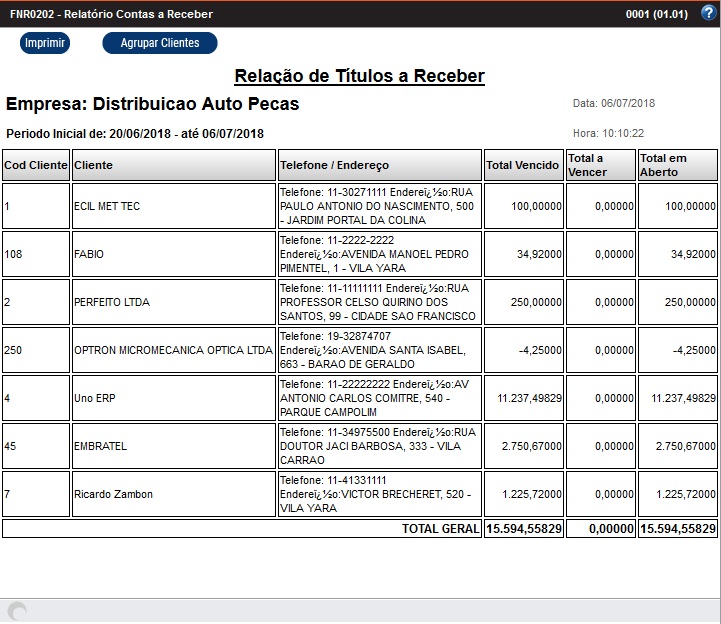Viewport: 721px width, 624px height.
Task: Select the PERFEITO LTDA client row
Action: coord(173,302)
